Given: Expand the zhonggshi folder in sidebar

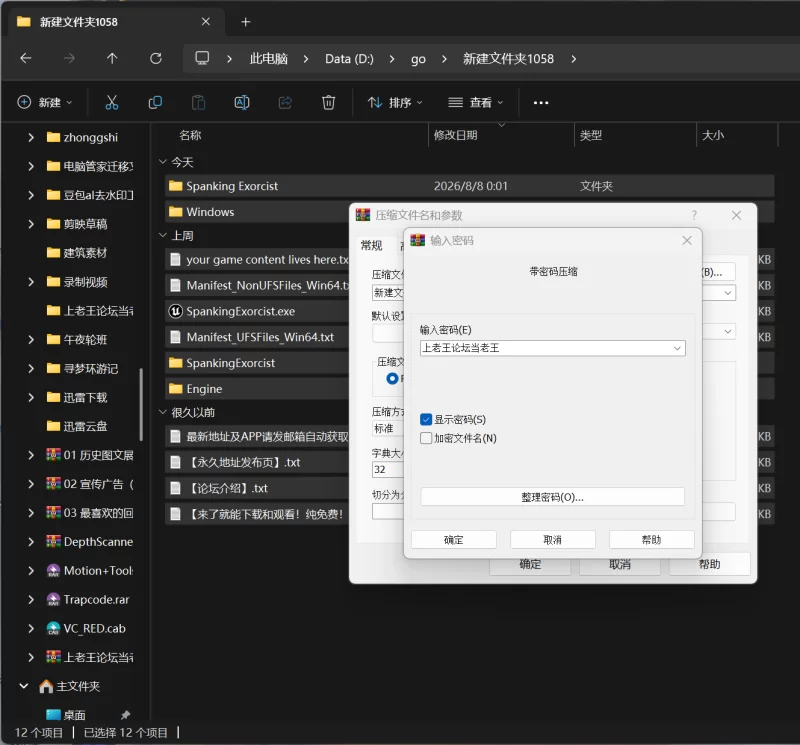Looking at the screenshot, I should 31,137.
